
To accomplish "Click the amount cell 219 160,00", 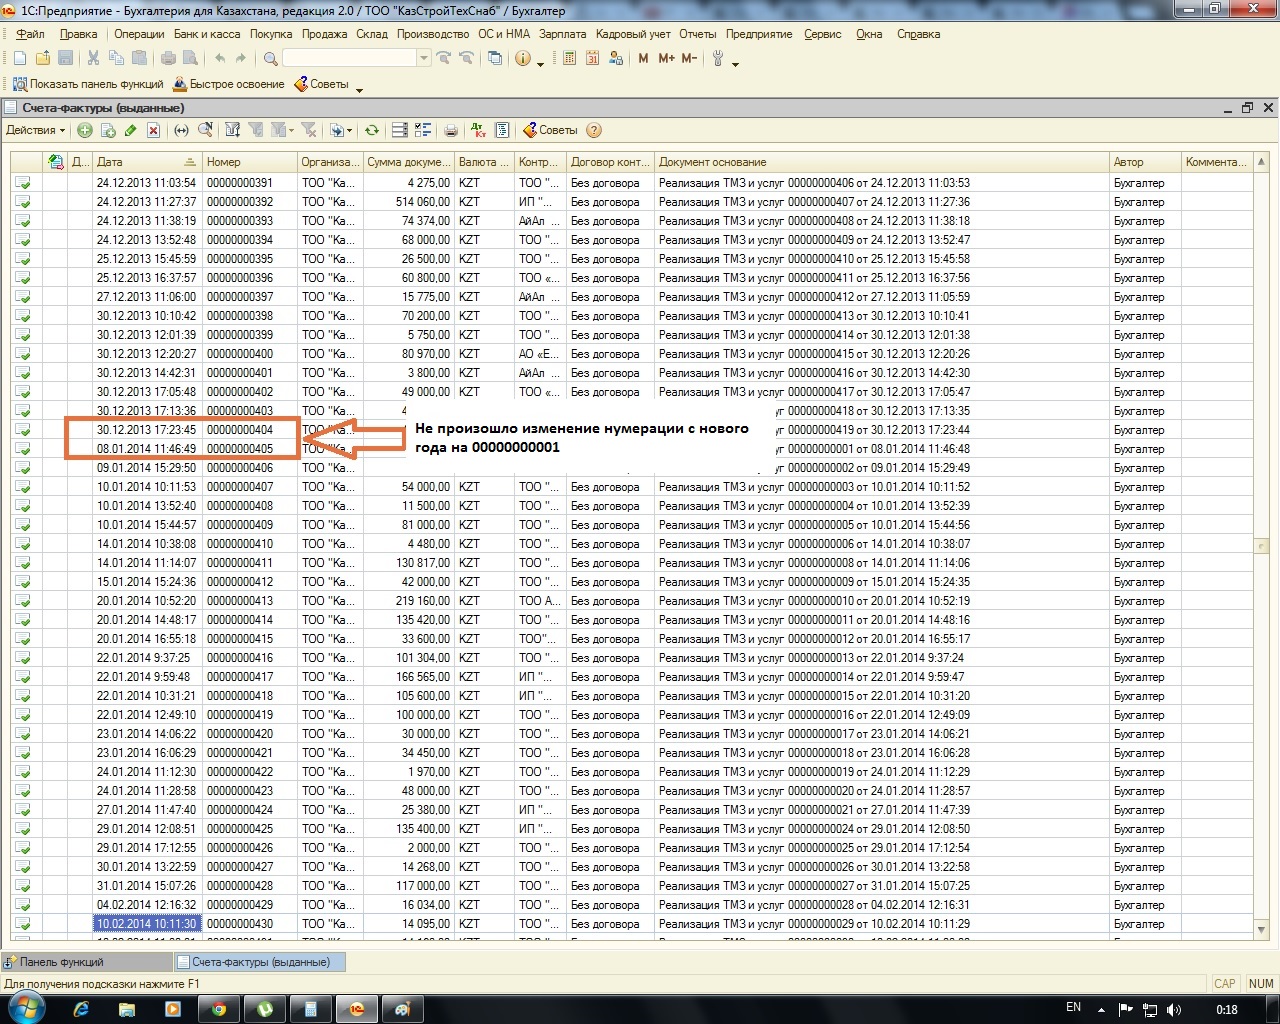I will click(408, 601).
